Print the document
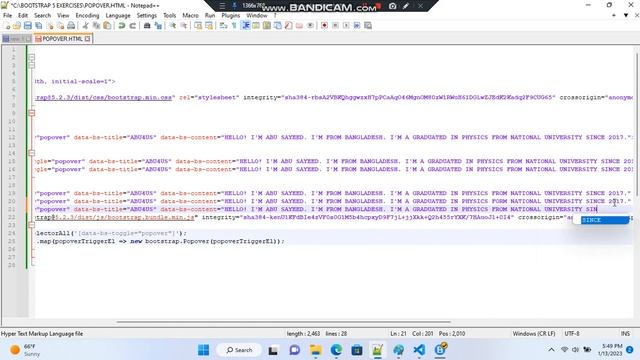 click(x=71, y=26)
